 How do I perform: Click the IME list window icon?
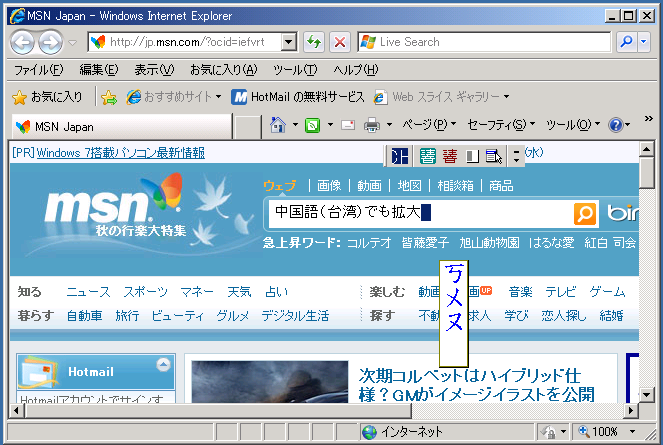click(493, 157)
